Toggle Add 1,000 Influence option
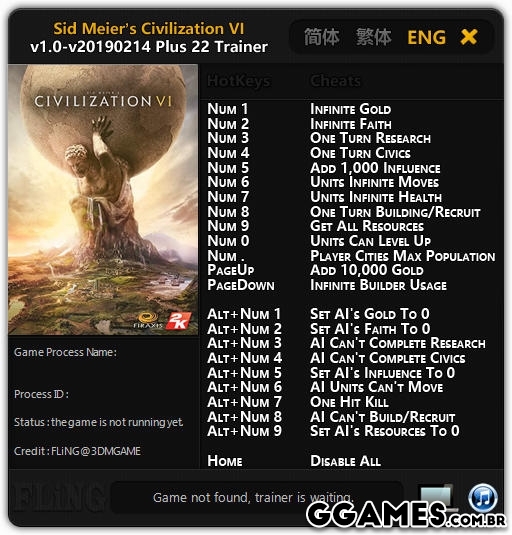This screenshot has width=512, height=535. [375, 168]
